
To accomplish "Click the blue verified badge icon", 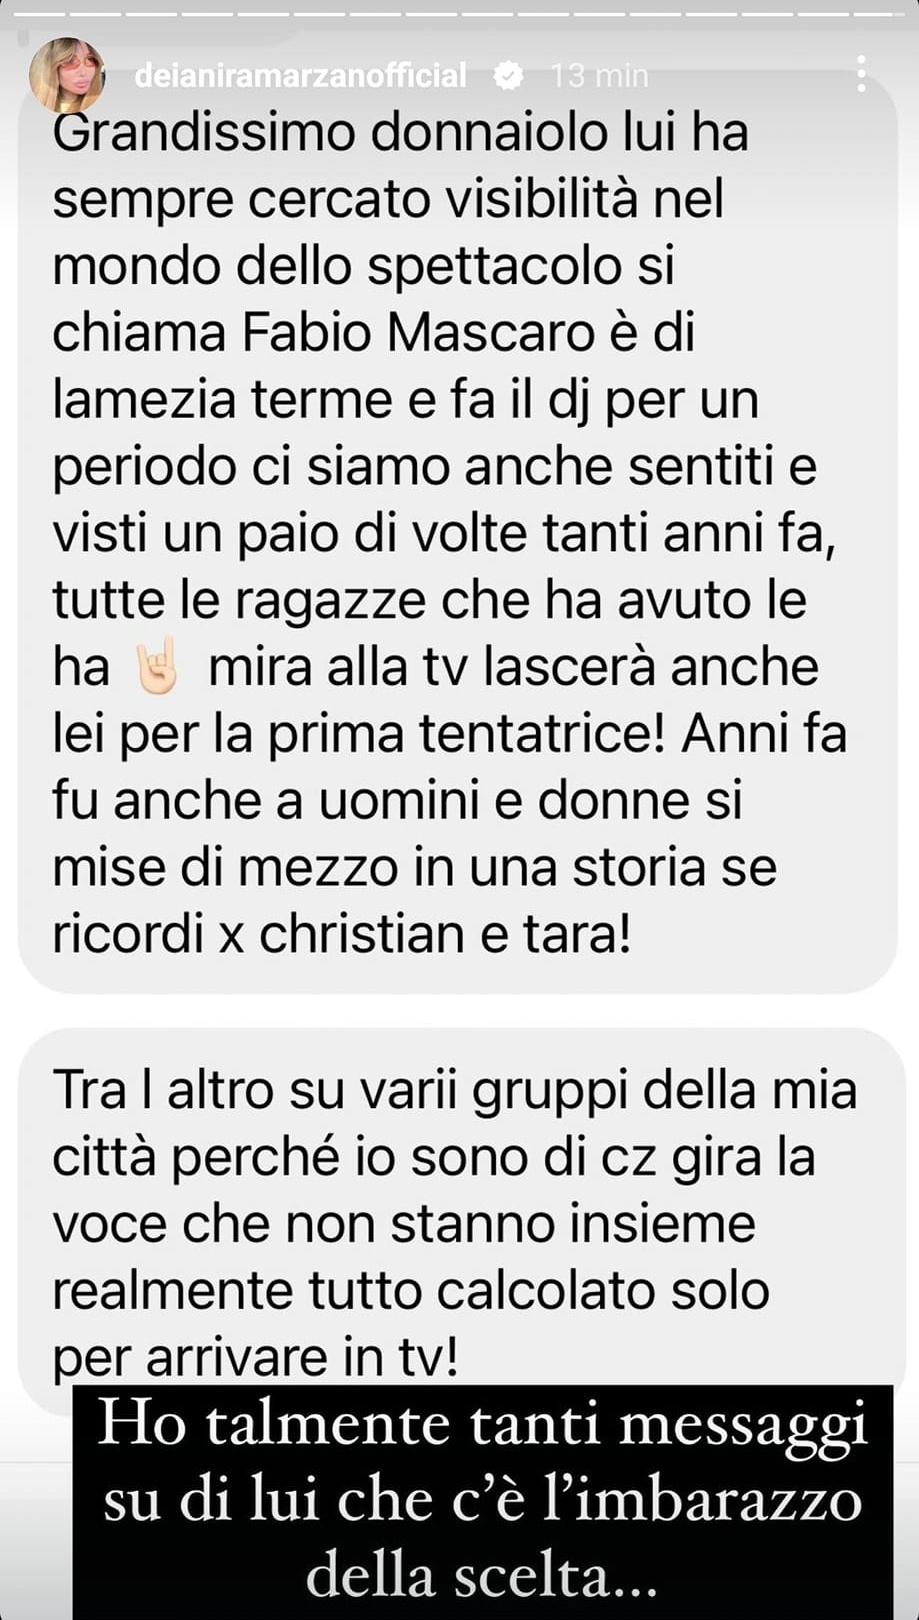I will click(509, 75).
